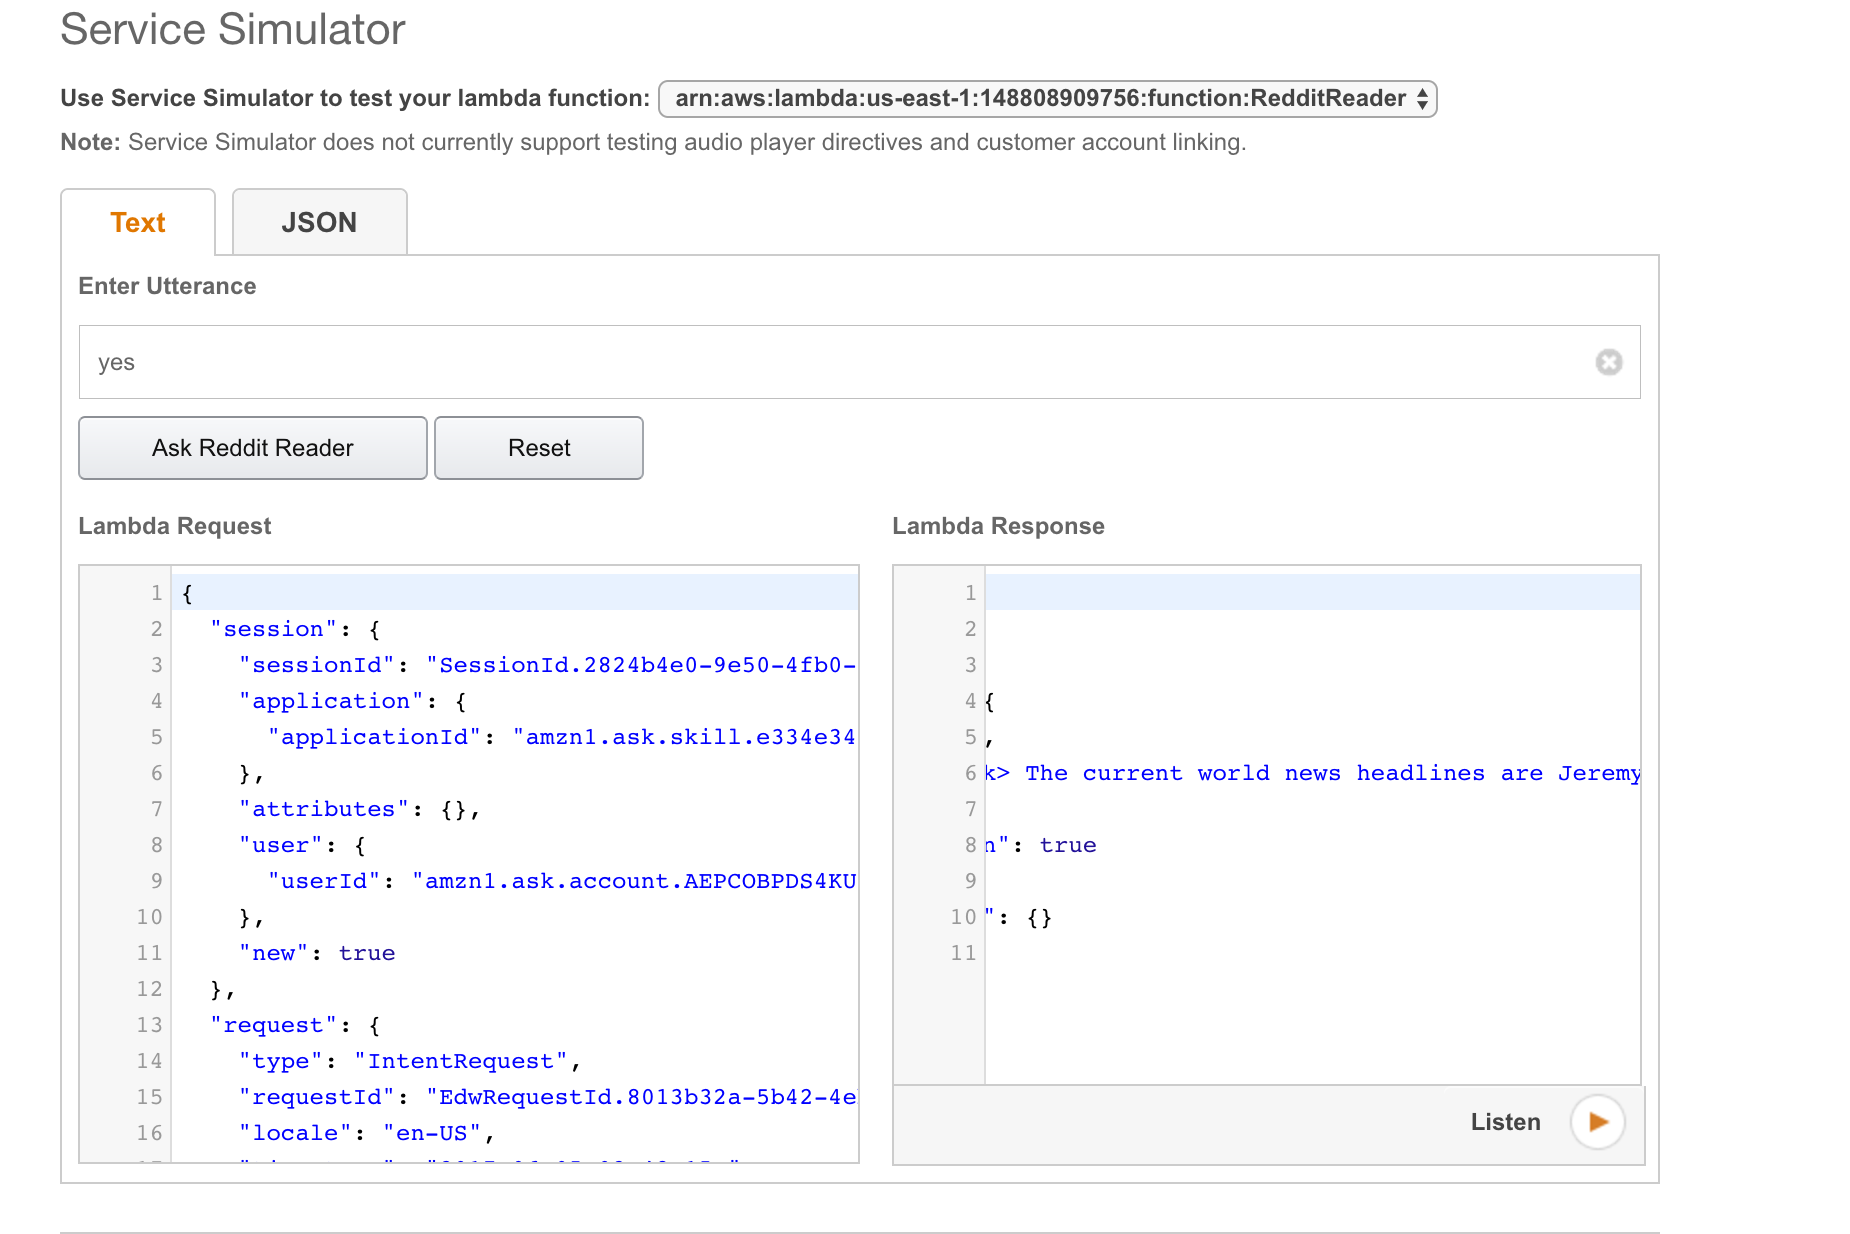
Task: Play the response with the Listen button
Action: pos(1597,1122)
